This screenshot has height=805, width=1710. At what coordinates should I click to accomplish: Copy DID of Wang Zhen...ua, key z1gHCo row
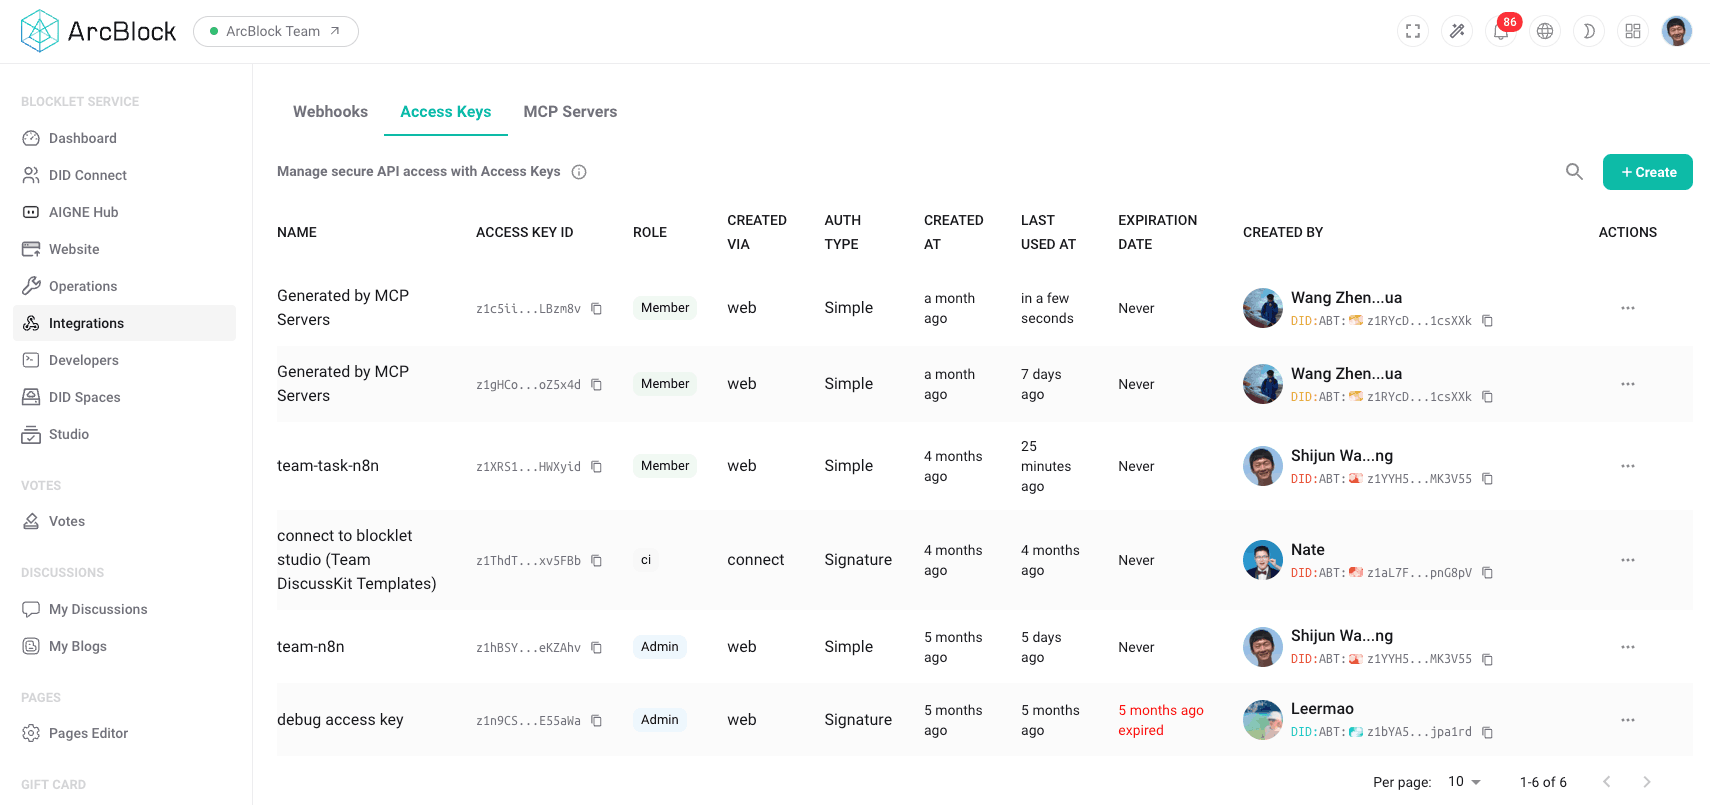[x=1487, y=397]
